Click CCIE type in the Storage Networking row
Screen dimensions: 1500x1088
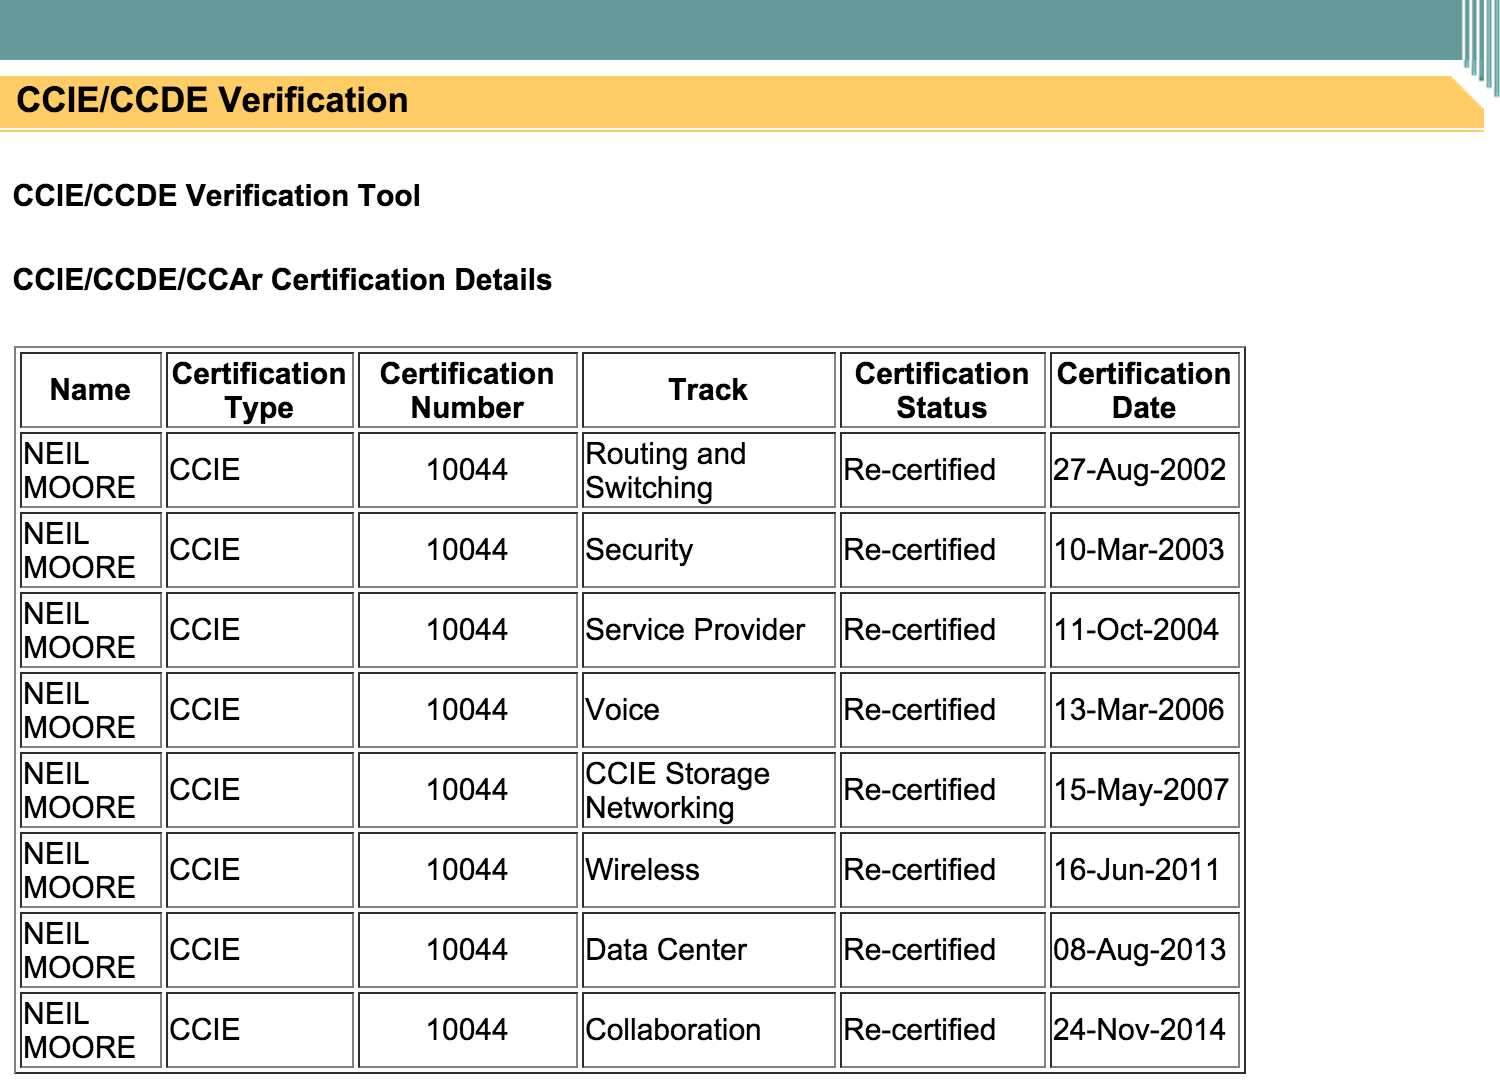point(205,790)
